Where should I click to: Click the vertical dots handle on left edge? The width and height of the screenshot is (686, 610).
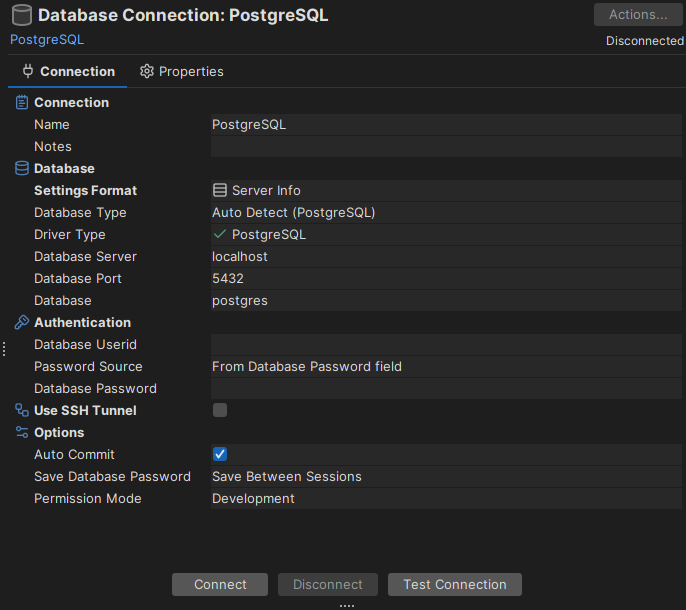point(4,349)
